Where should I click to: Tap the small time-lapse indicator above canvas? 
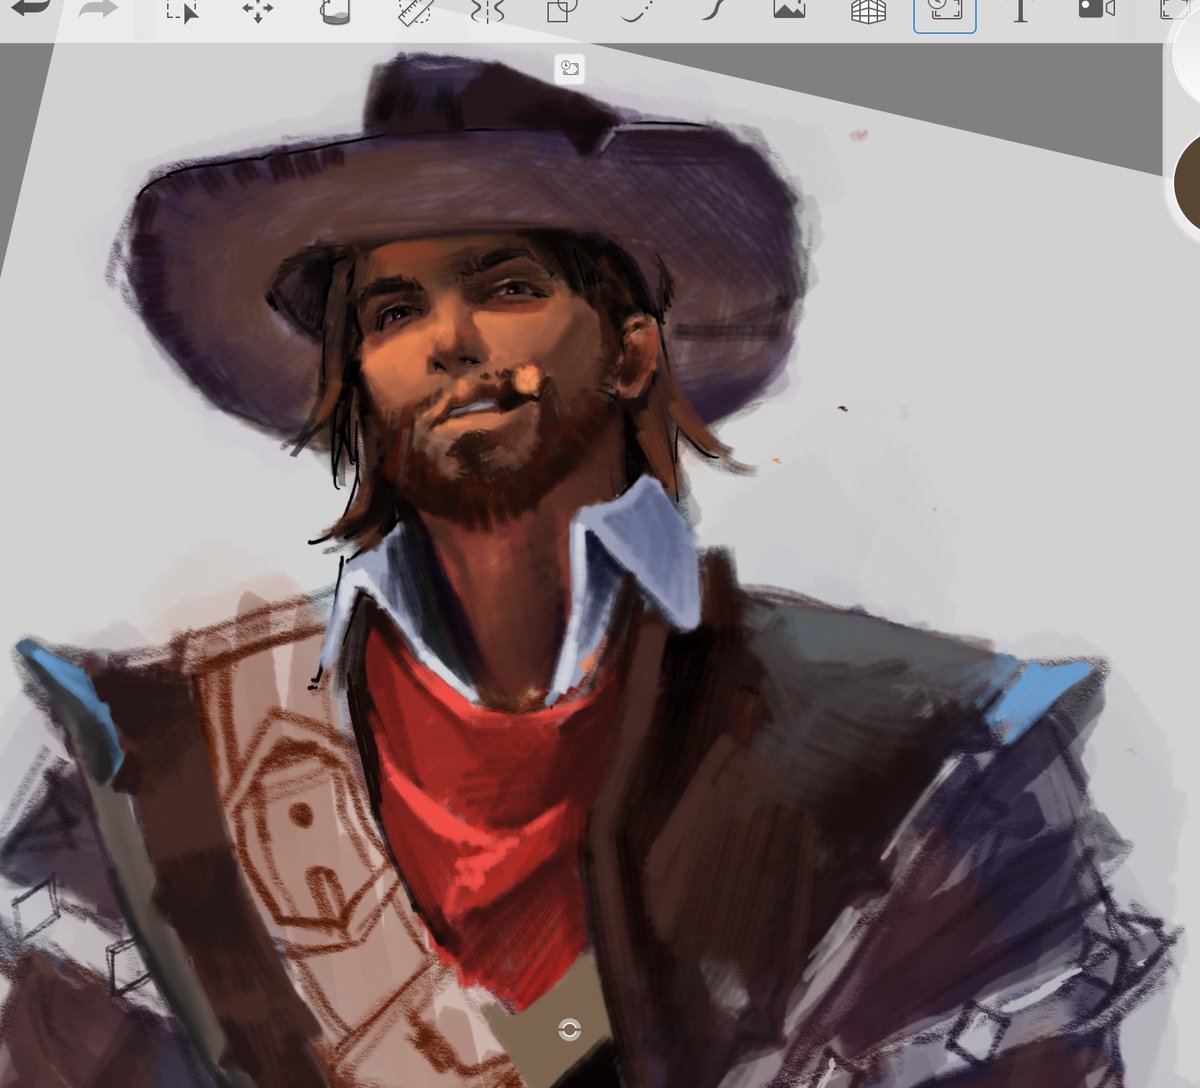point(570,68)
